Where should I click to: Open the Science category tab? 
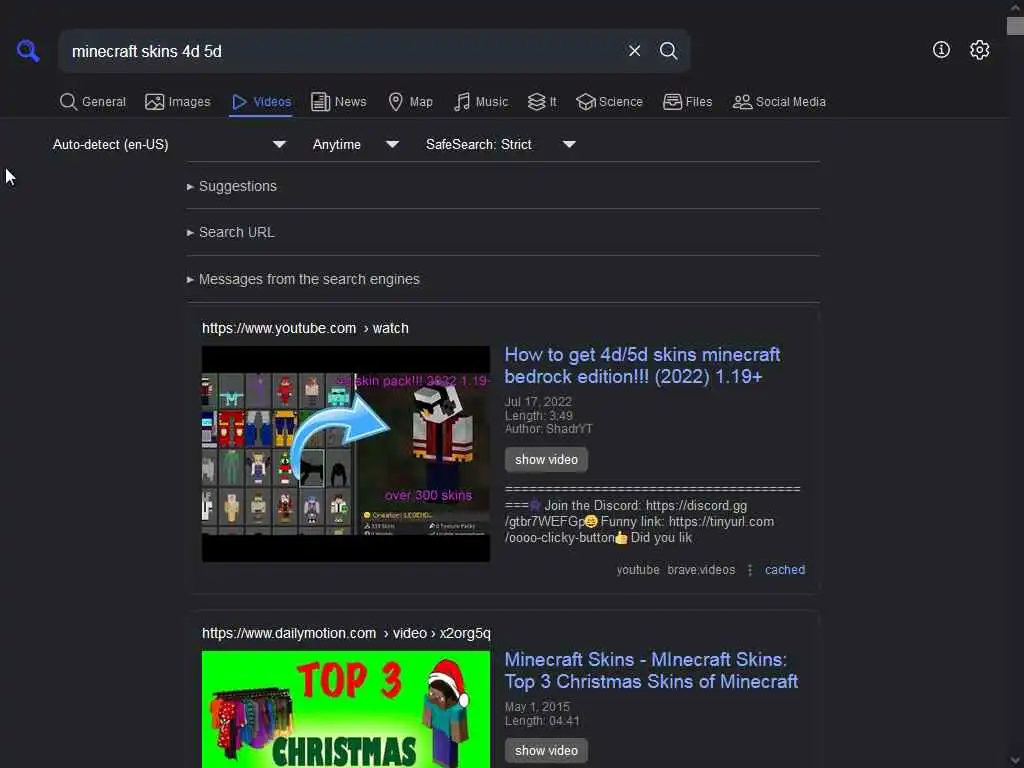(609, 102)
